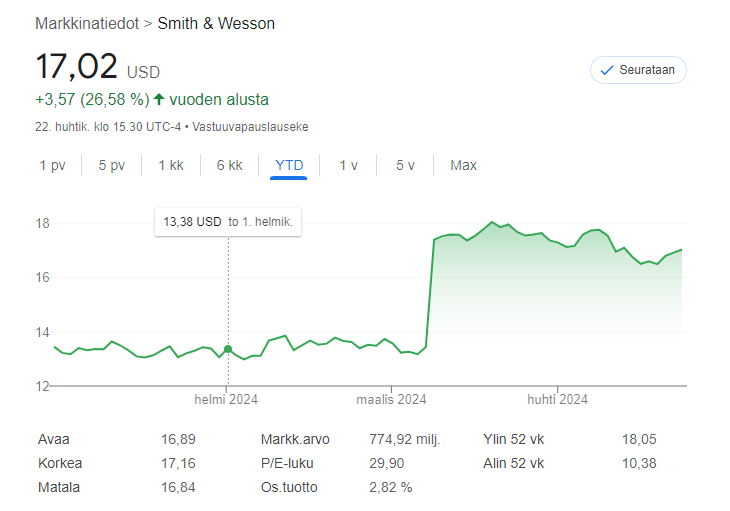730x511 pixels.
Task: Click the +3,57 (26,58 %) change text
Action: coord(92,100)
